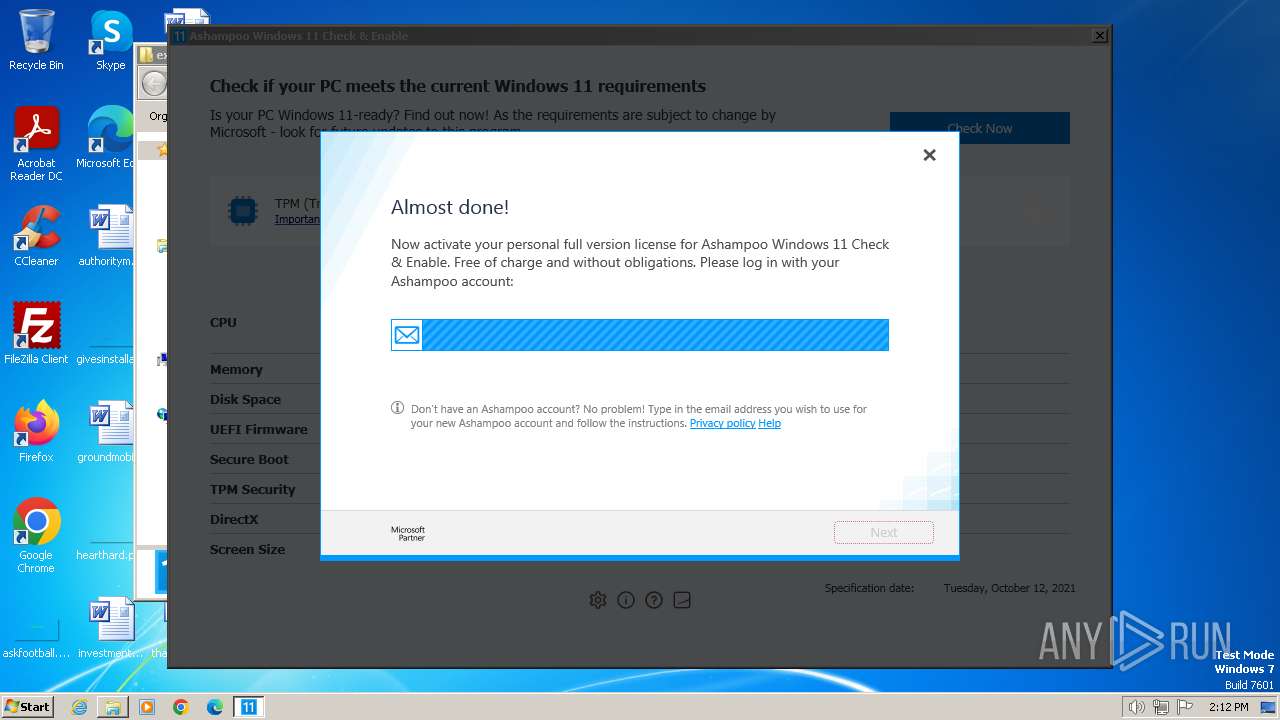Close the Ashampoo Windows 11 Check window
1280x720 pixels.
1100,36
